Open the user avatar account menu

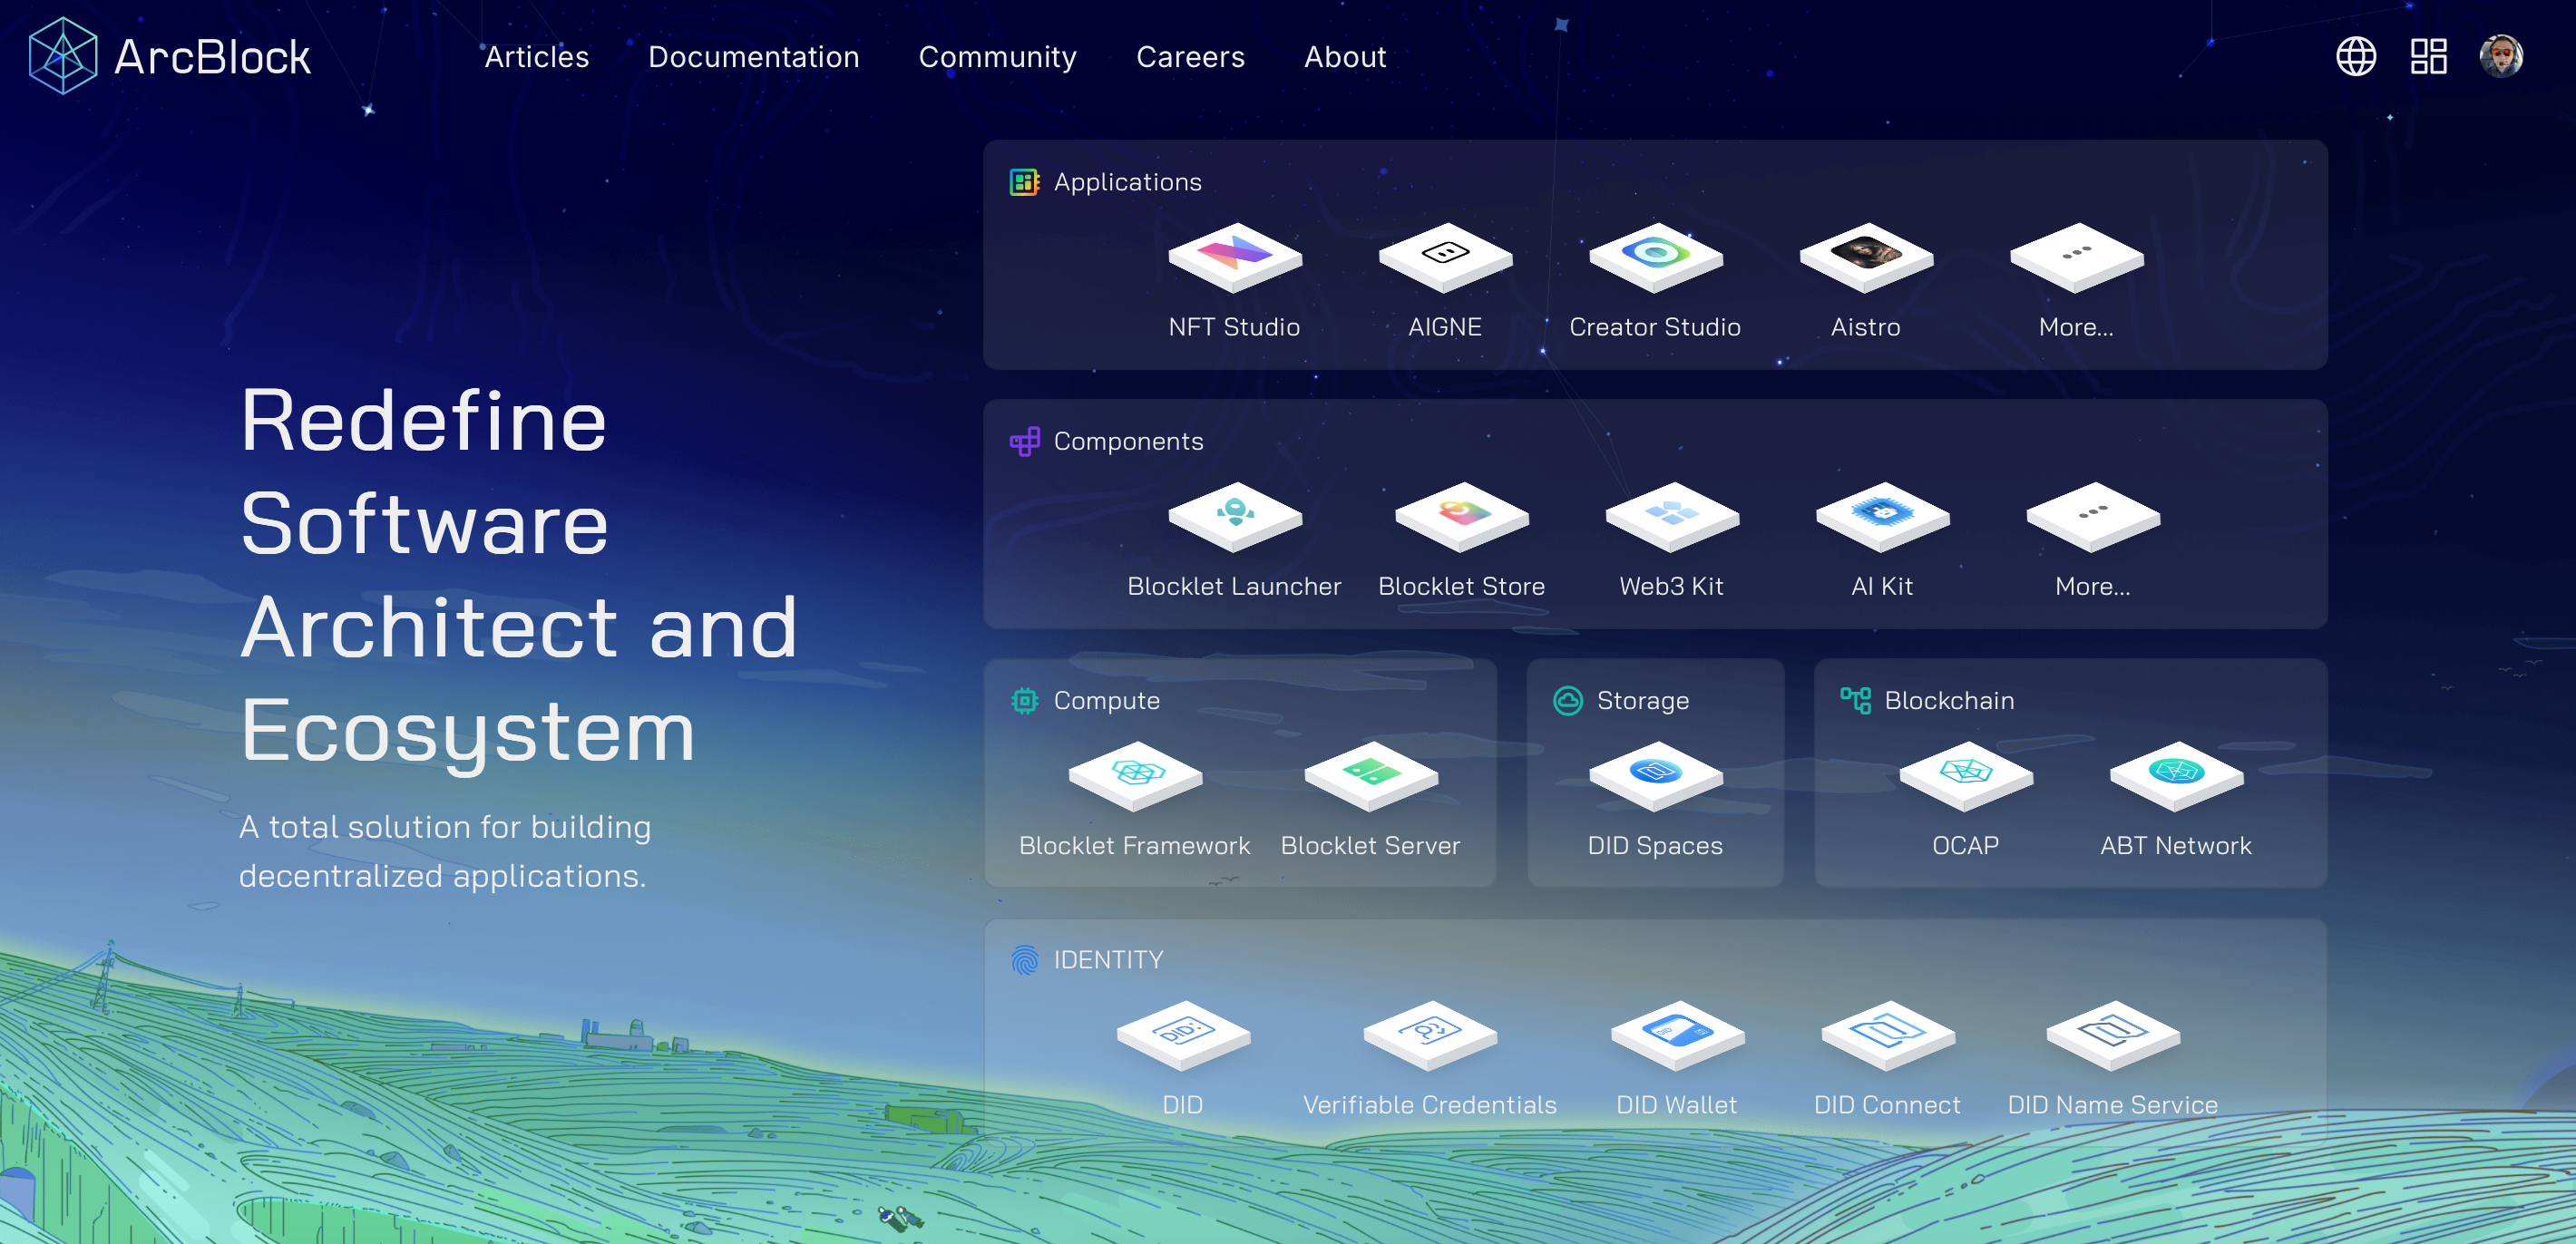(2500, 56)
